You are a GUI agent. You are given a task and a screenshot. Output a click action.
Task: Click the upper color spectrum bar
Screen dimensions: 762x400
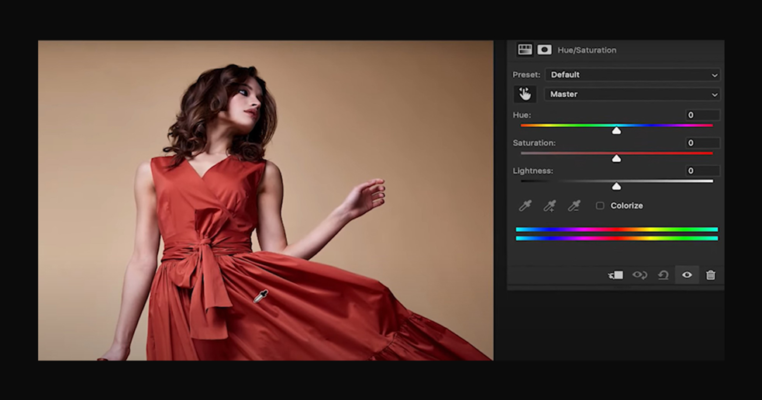tap(617, 229)
